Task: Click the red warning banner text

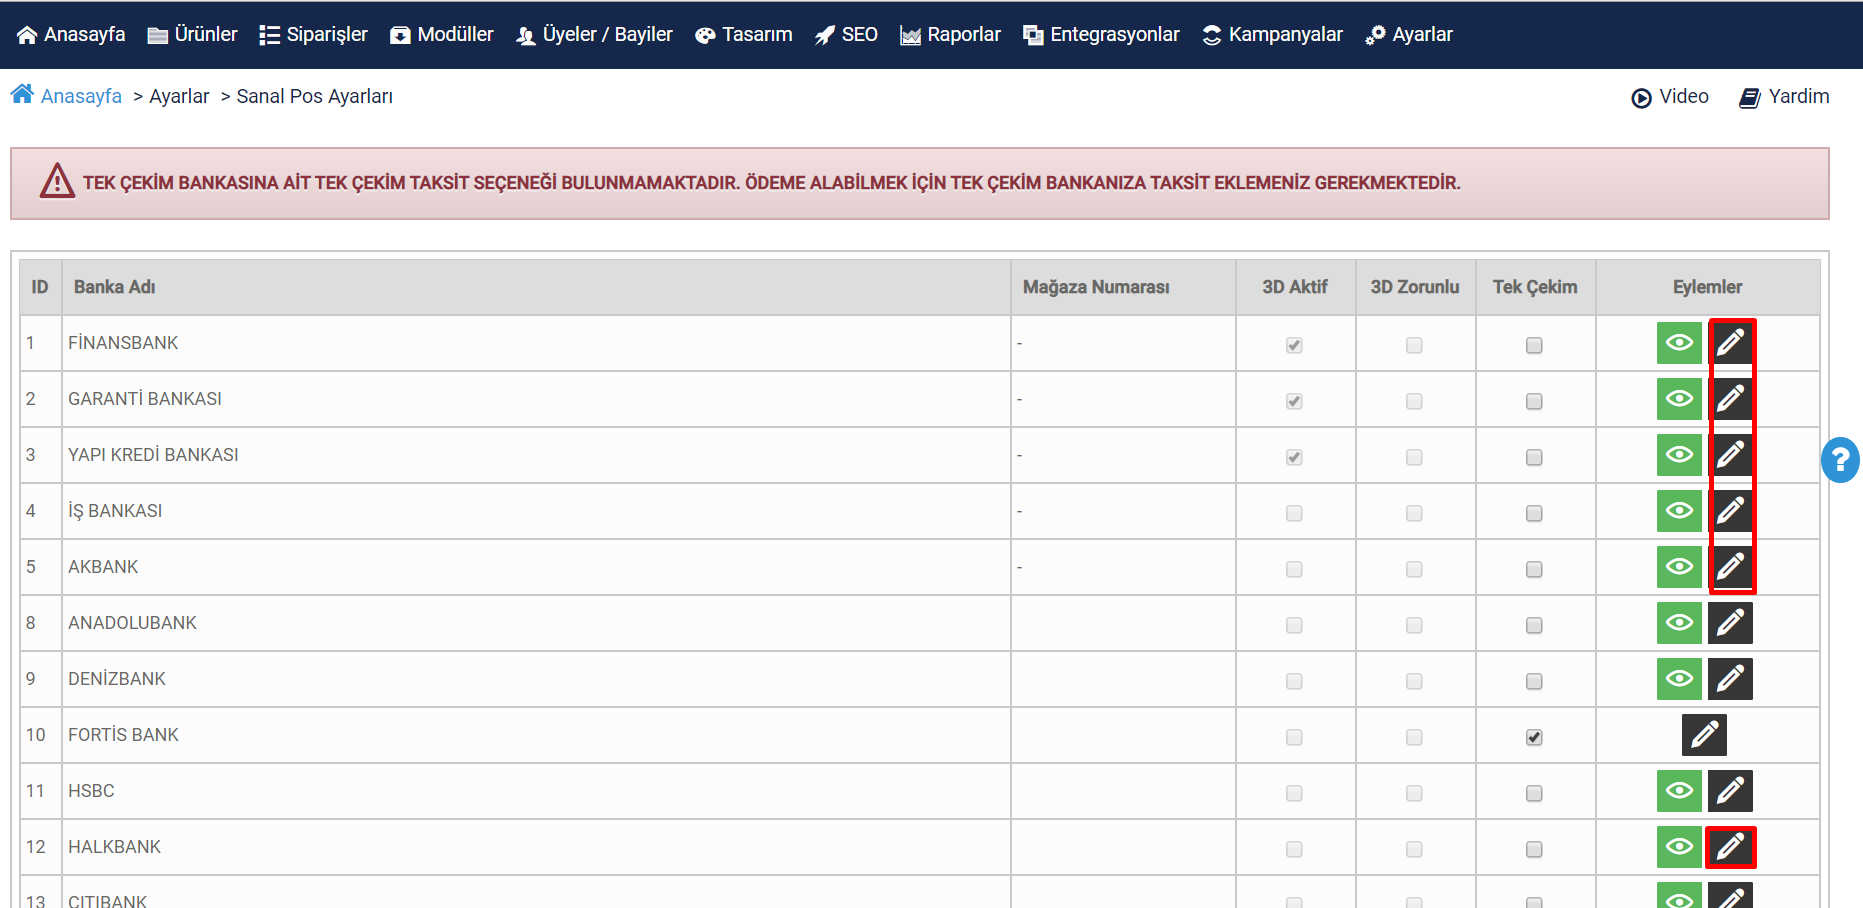Action: click(x=771, y=183)
